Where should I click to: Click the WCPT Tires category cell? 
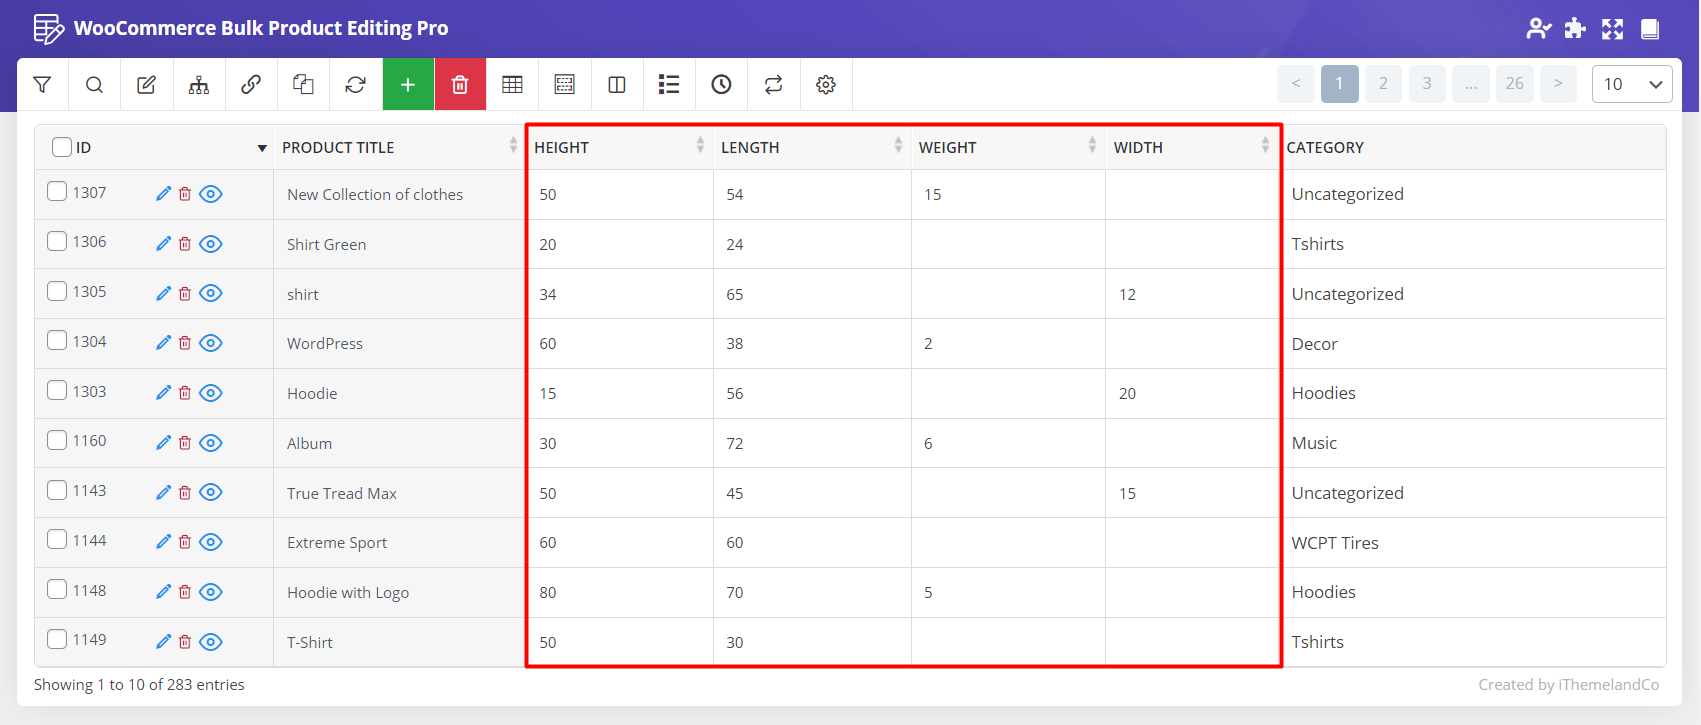click(1474, 543)
